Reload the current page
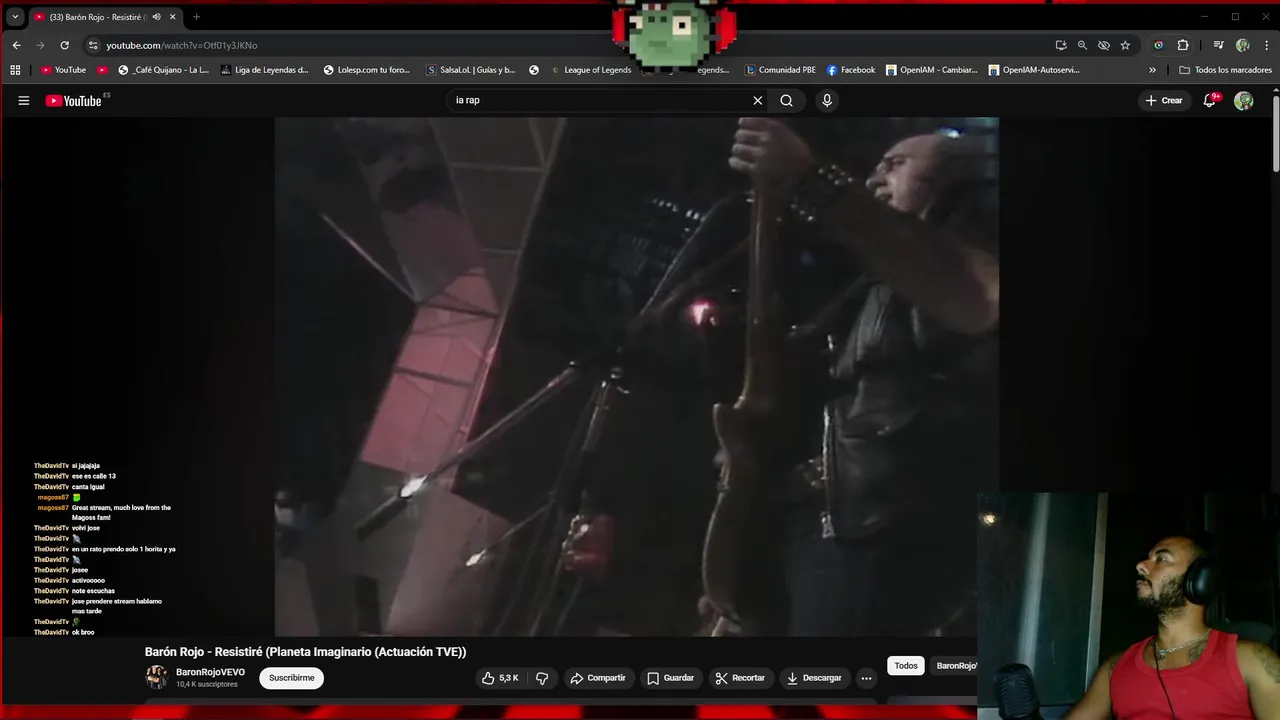The image size is (1280, 720). pyautogui.click(x=65, y=45)
